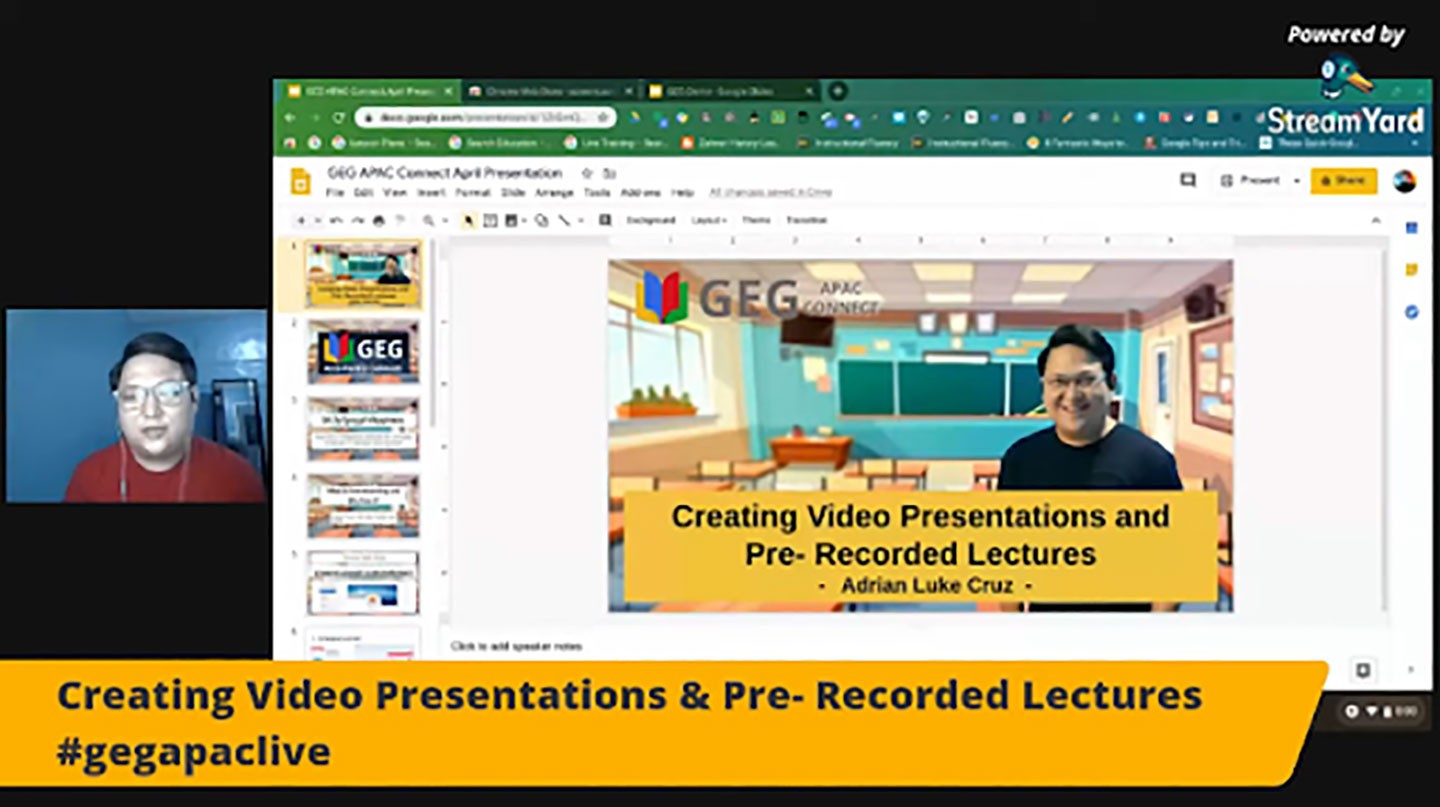This screenshot has height=807, width=1440.
Task: Open the Tasks side panel icon
Action: [1412, 312]
